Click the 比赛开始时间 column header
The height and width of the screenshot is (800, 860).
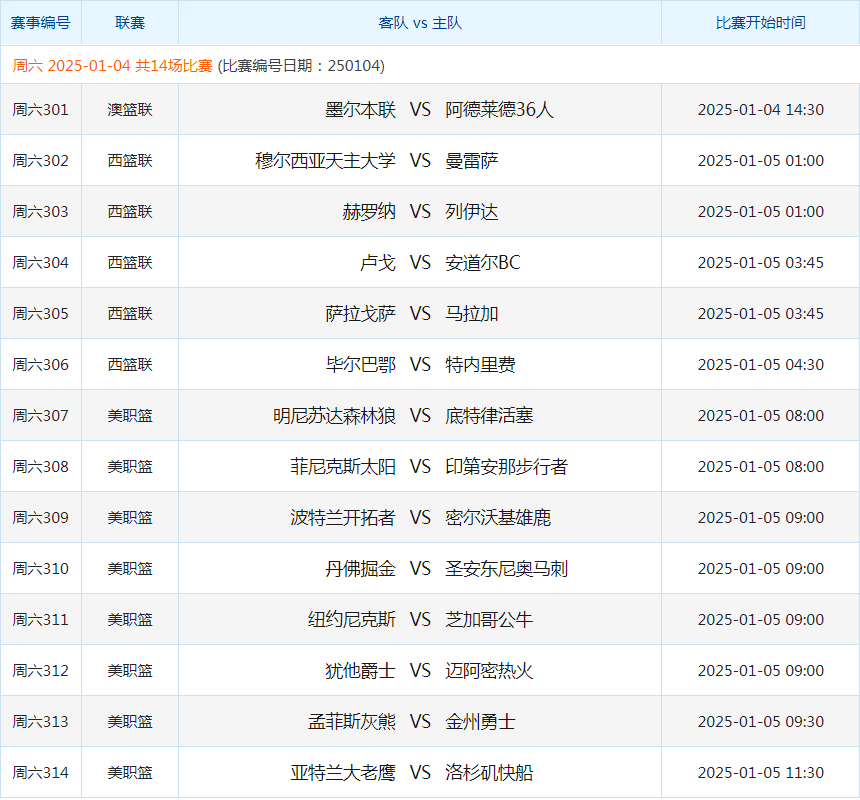761,23
